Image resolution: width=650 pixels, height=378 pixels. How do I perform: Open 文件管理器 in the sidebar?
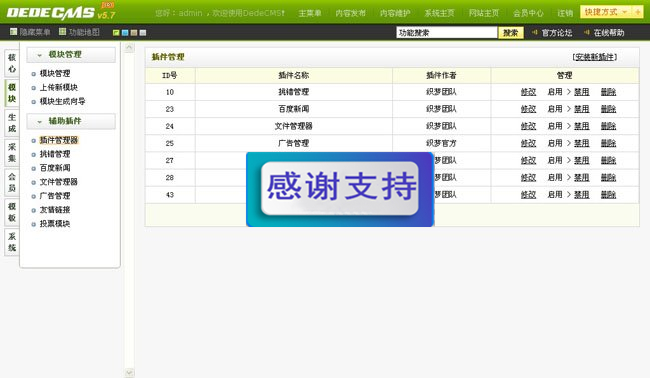(58, 182)
